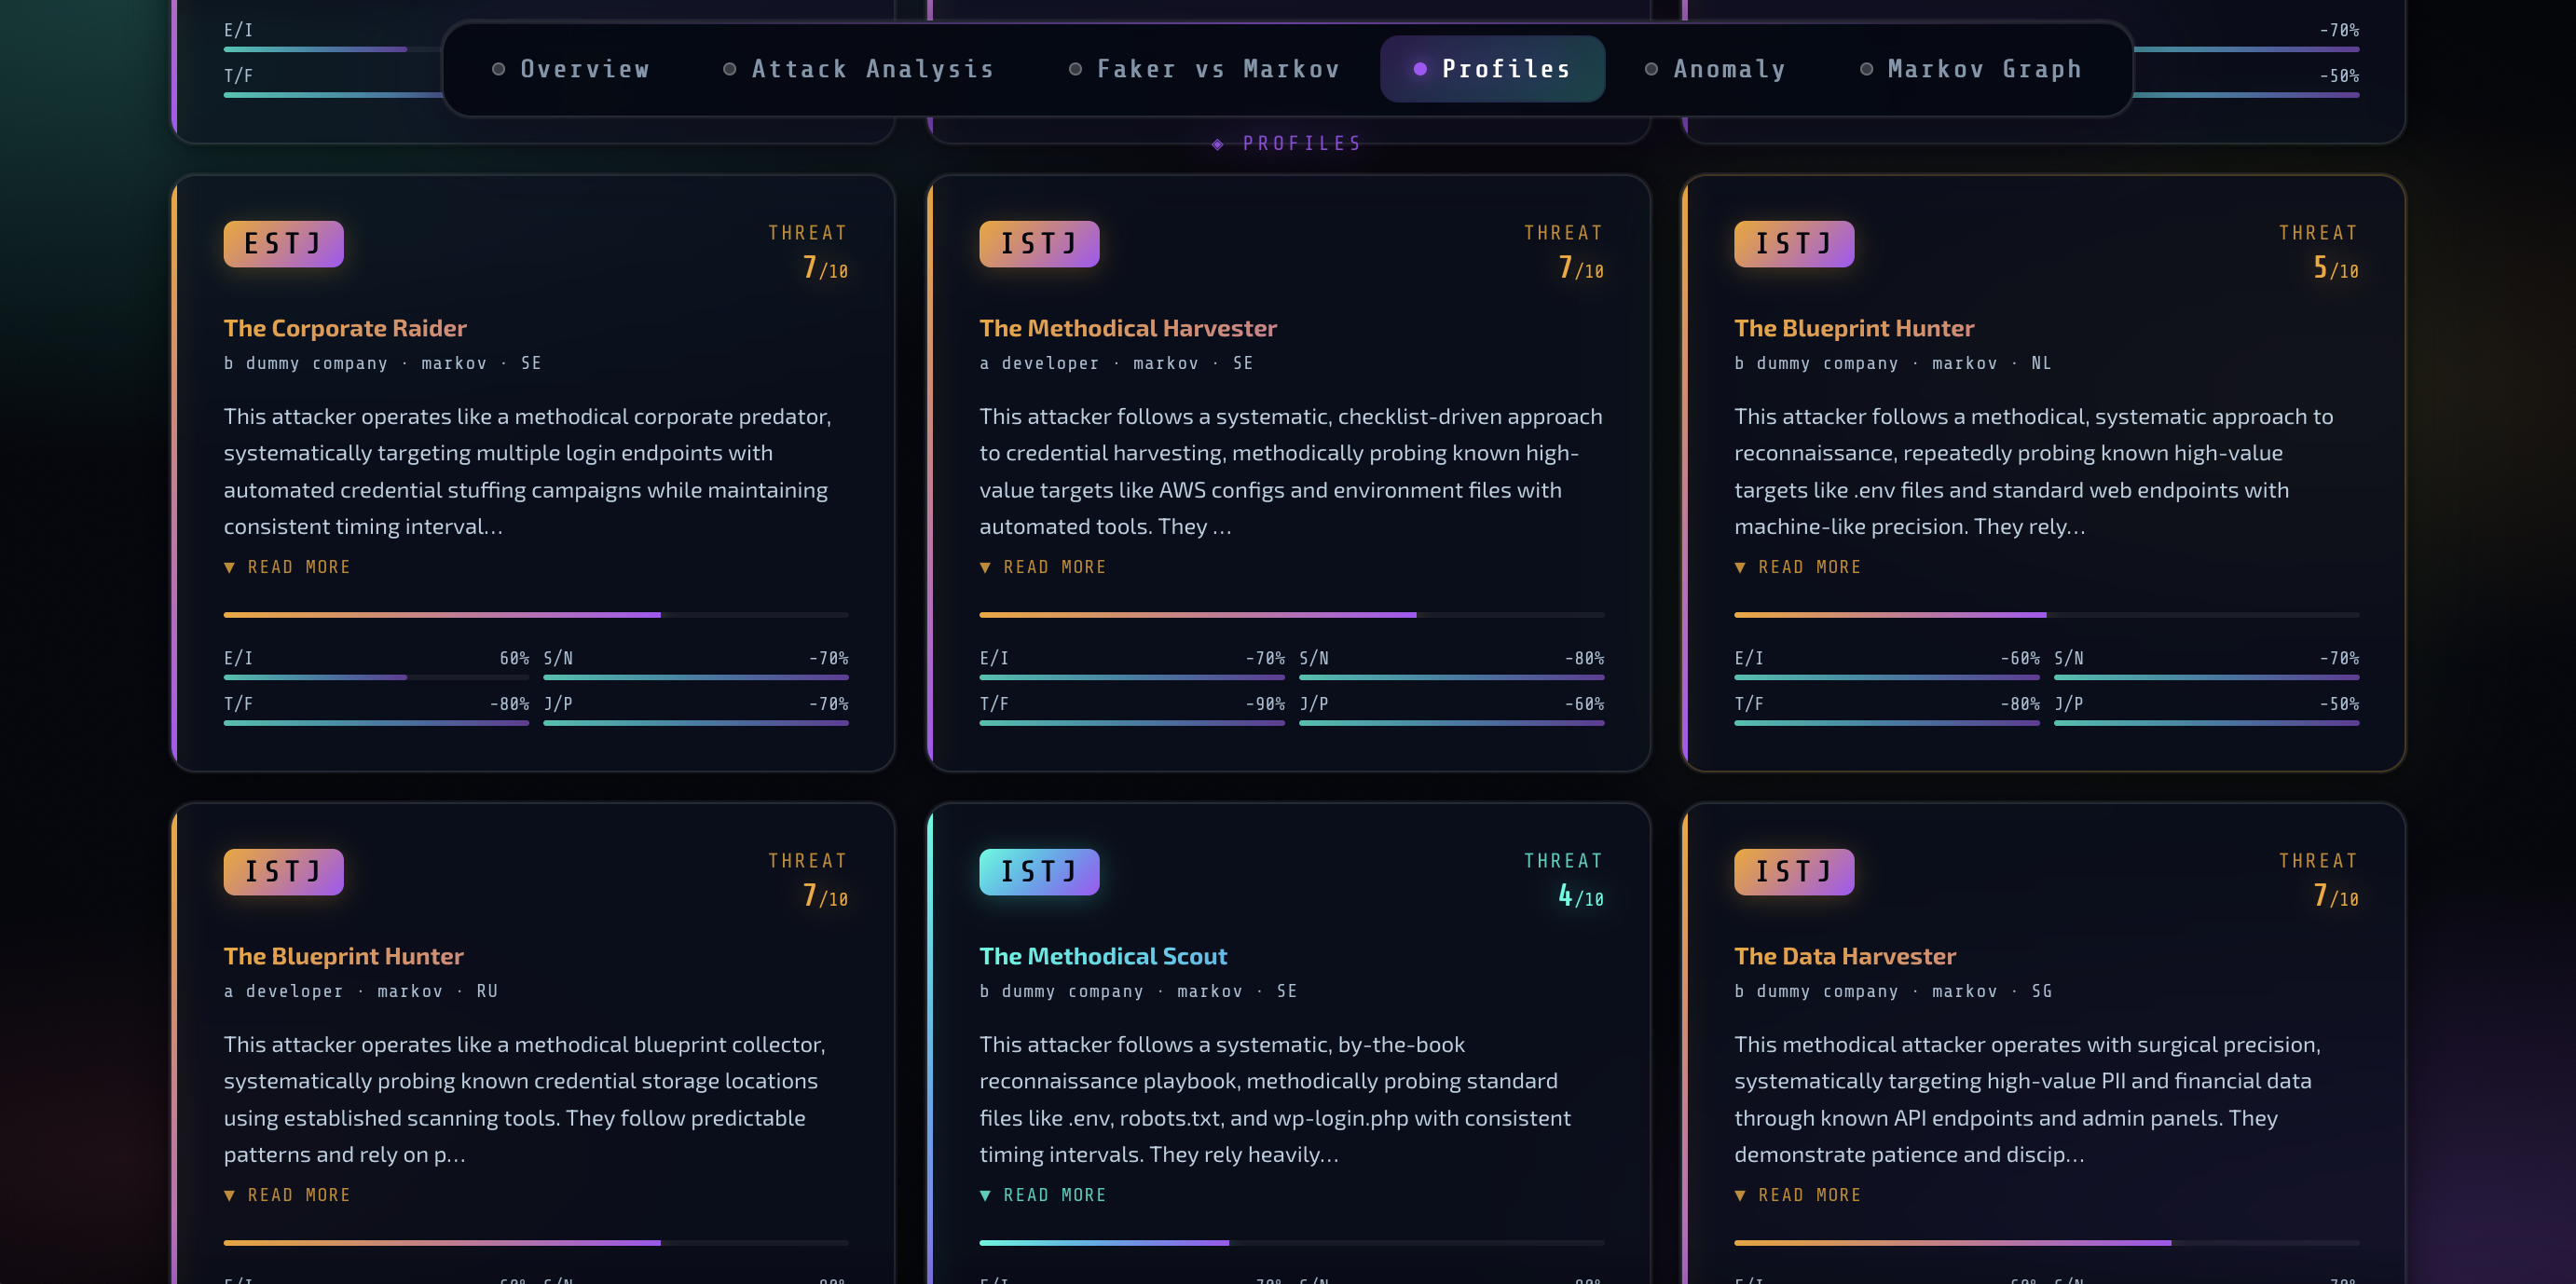Expand READ MORE on The Methodical Harvester
This screenshot has height=1284, width=2576.
pos(1043,567)
